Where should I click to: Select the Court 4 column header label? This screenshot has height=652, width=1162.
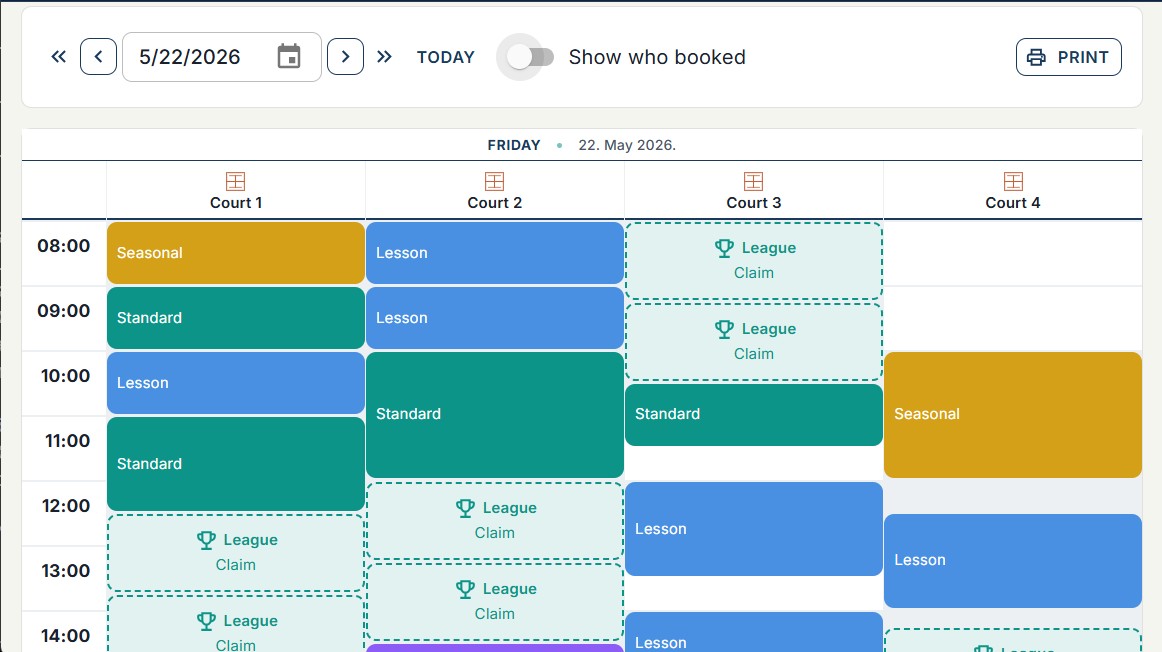pos(1013,203)
